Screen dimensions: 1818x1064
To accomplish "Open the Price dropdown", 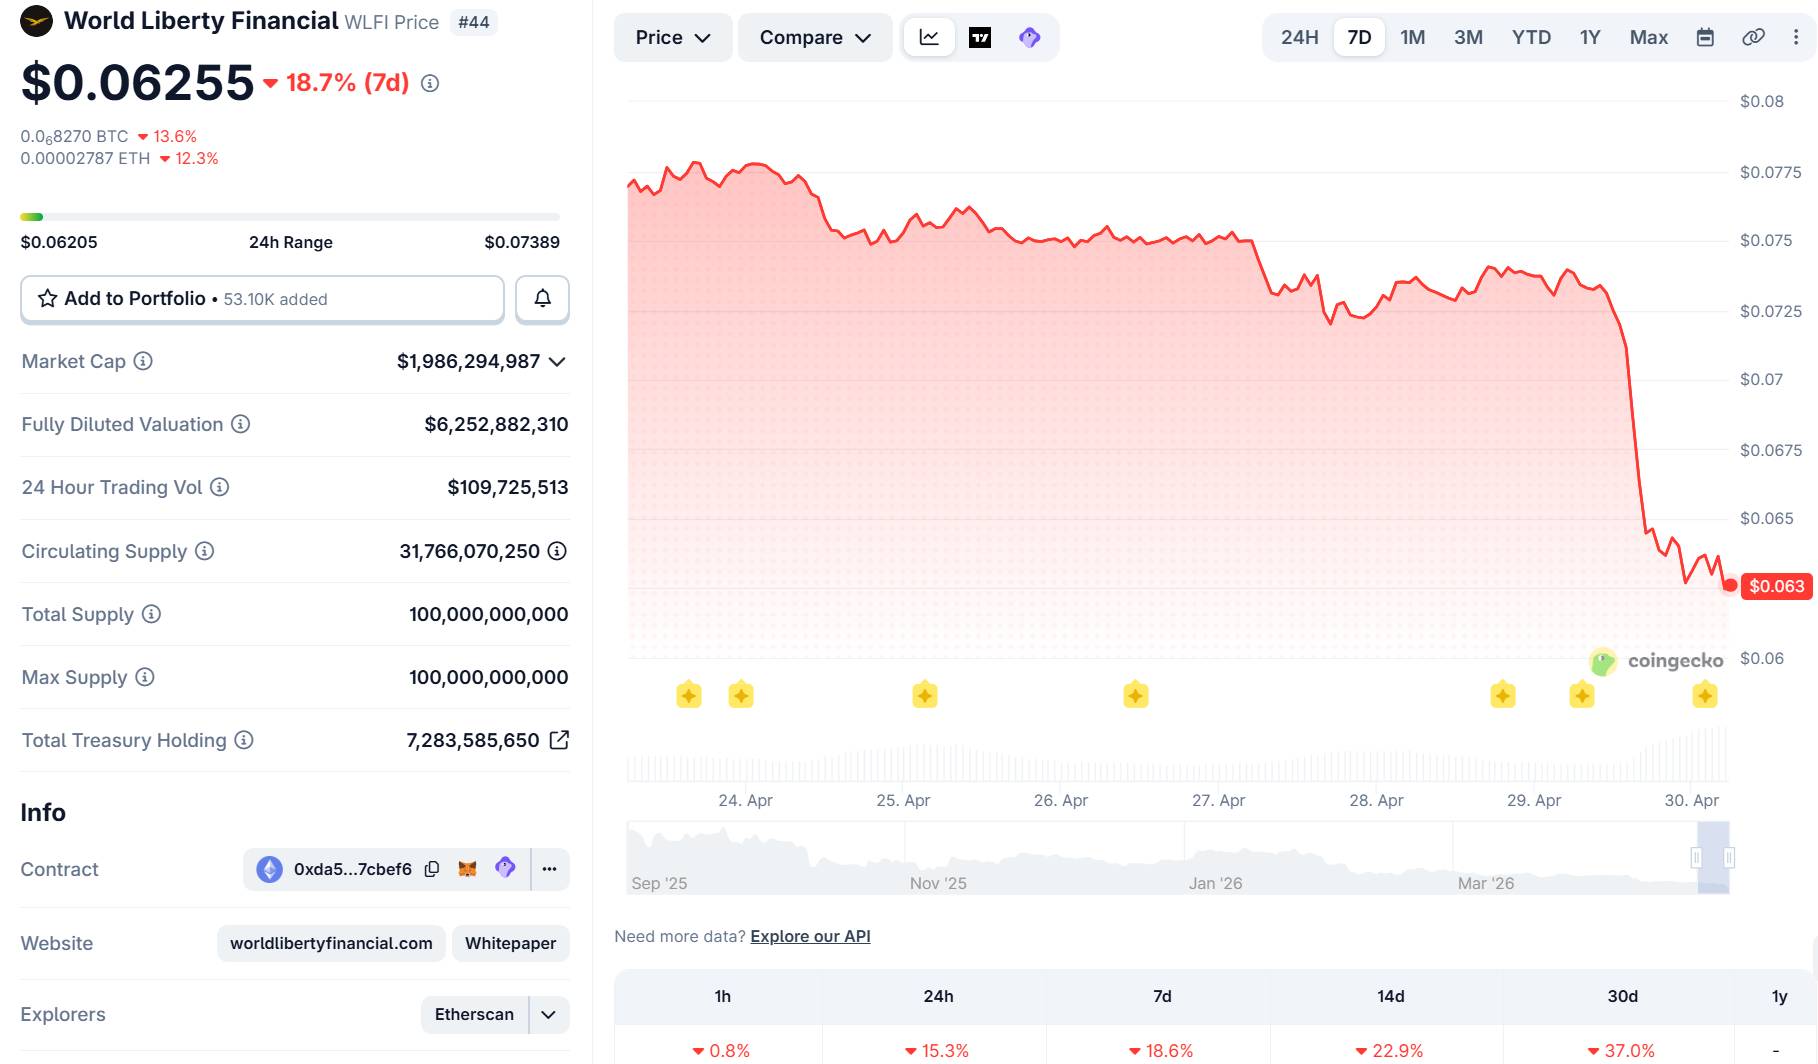I will coord(673,38).
